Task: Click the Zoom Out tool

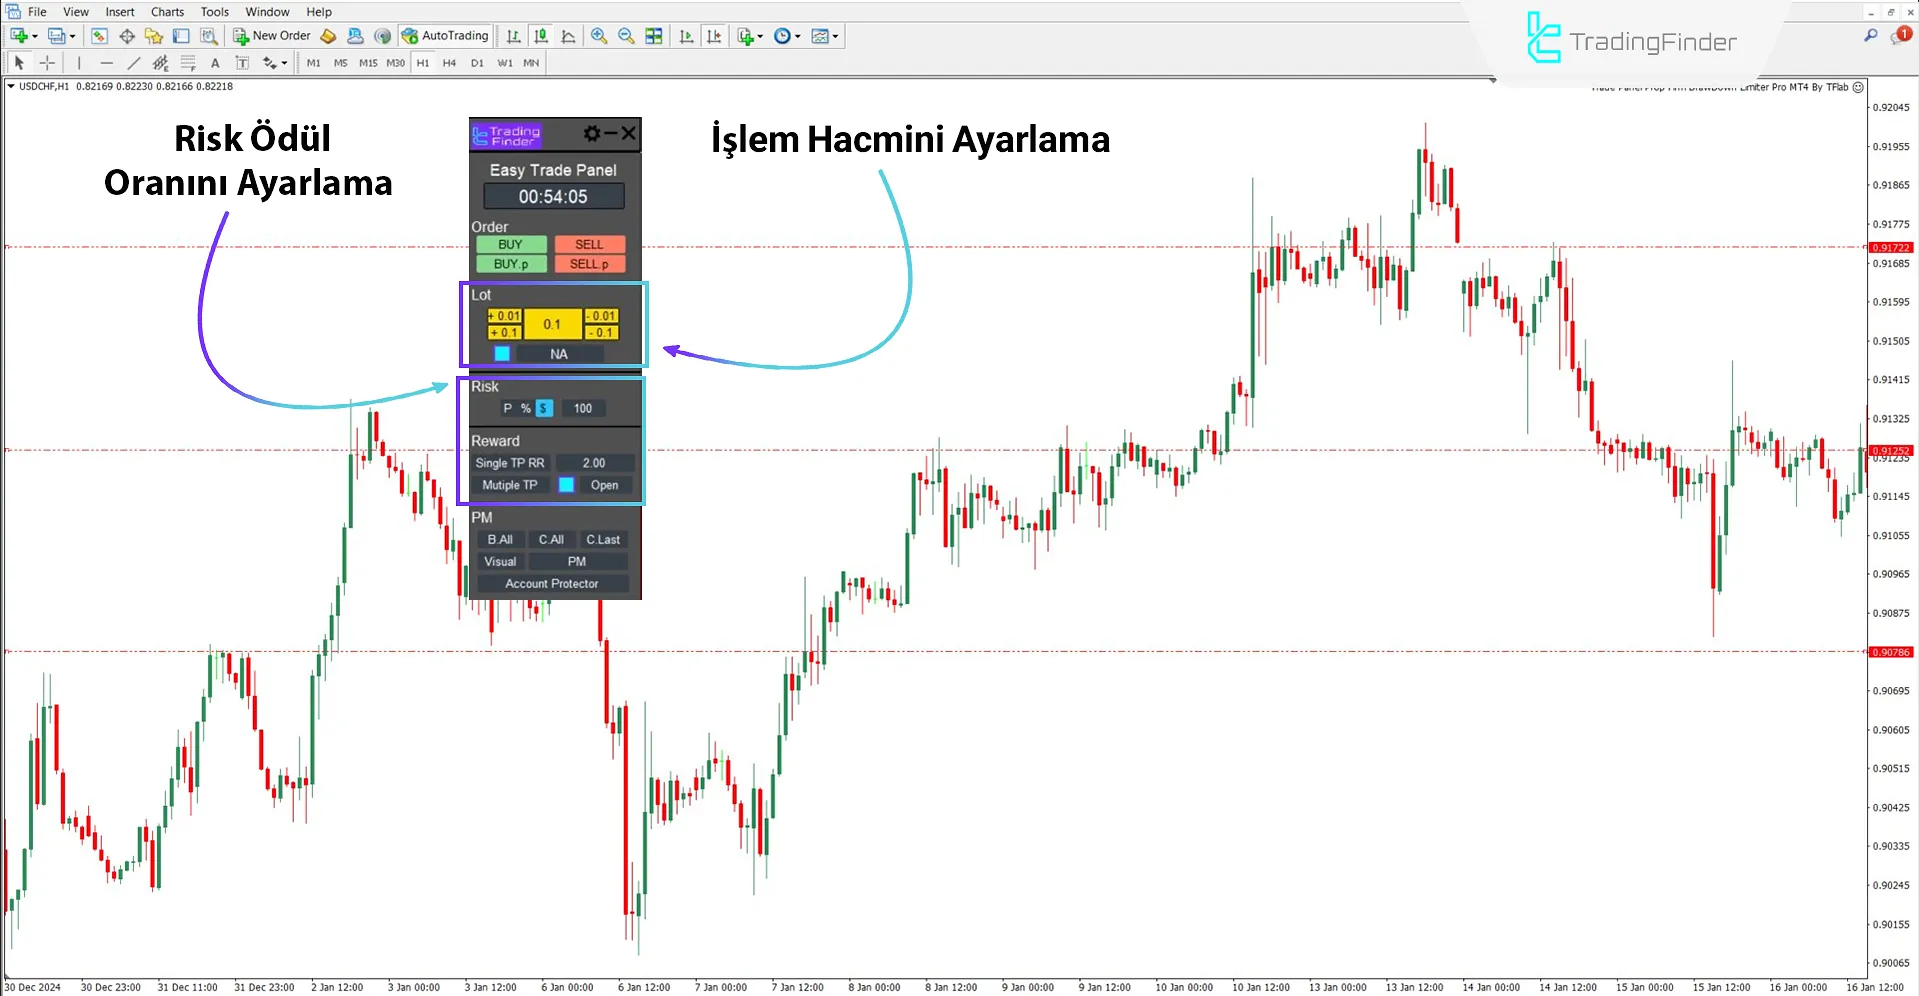Action: click(626, 36)
